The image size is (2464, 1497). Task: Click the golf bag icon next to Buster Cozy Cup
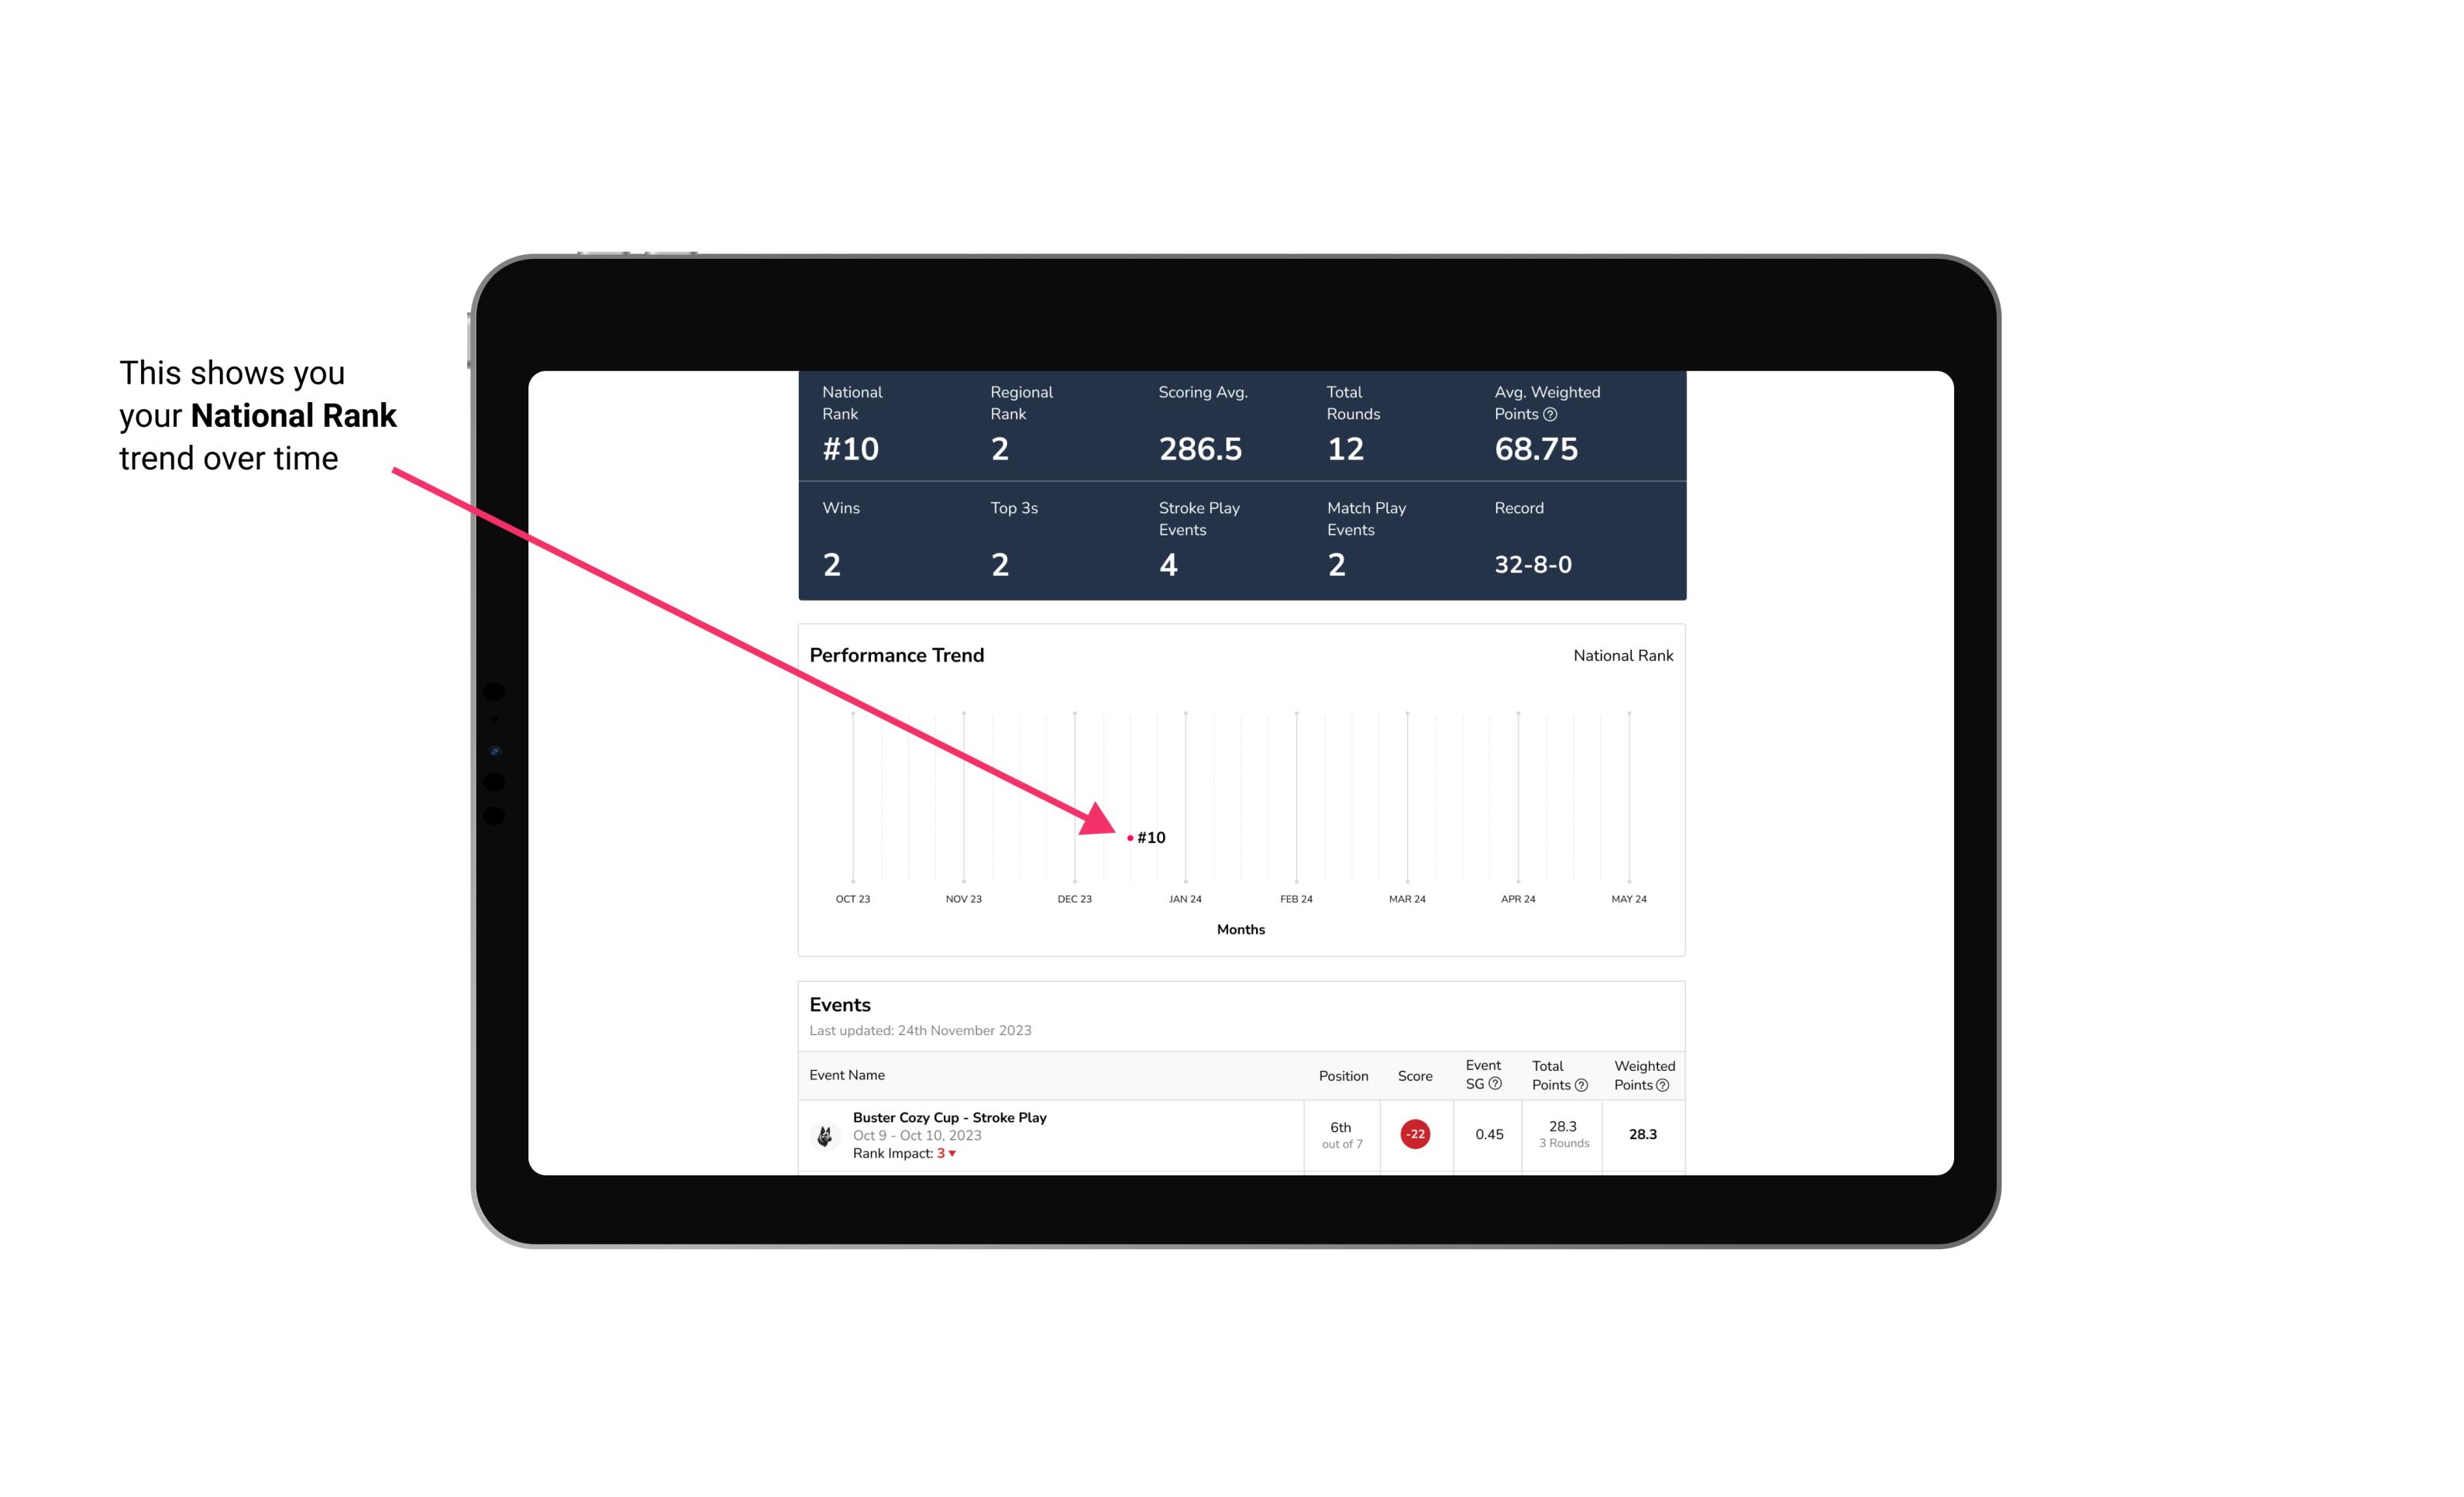(824, 1131)
